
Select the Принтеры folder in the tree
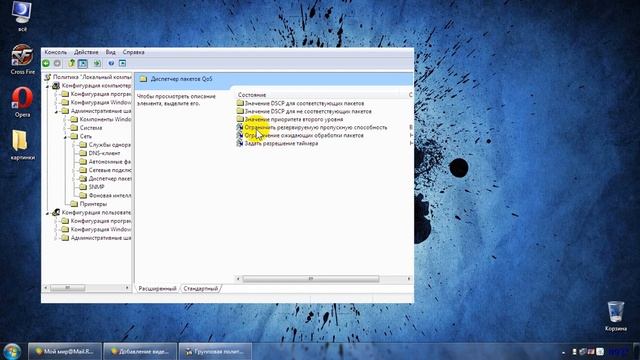tap(93, 204)
